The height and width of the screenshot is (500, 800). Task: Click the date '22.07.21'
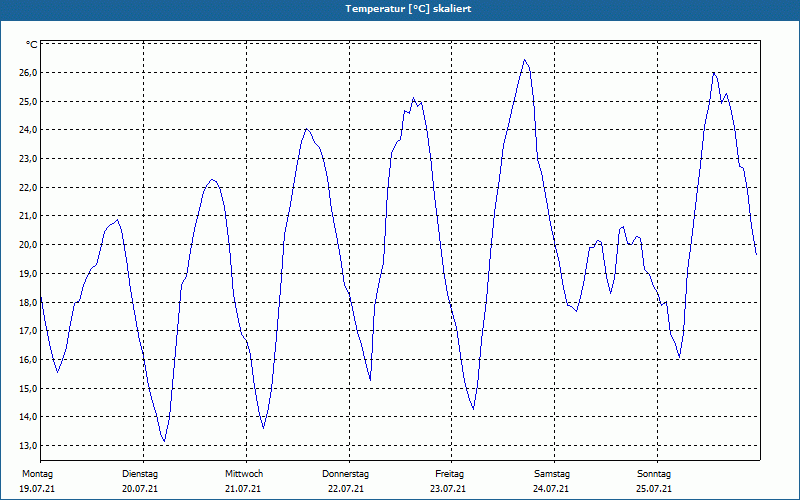346,489
